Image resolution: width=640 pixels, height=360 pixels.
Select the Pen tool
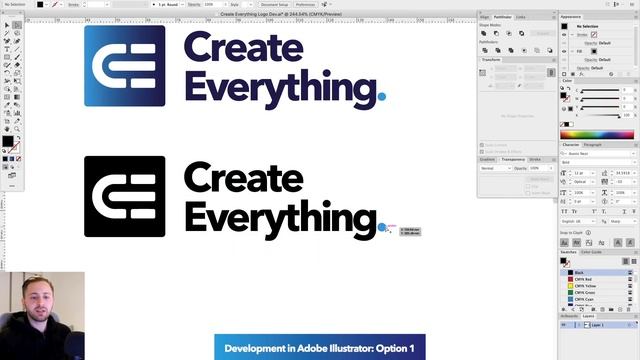point(7,41)
